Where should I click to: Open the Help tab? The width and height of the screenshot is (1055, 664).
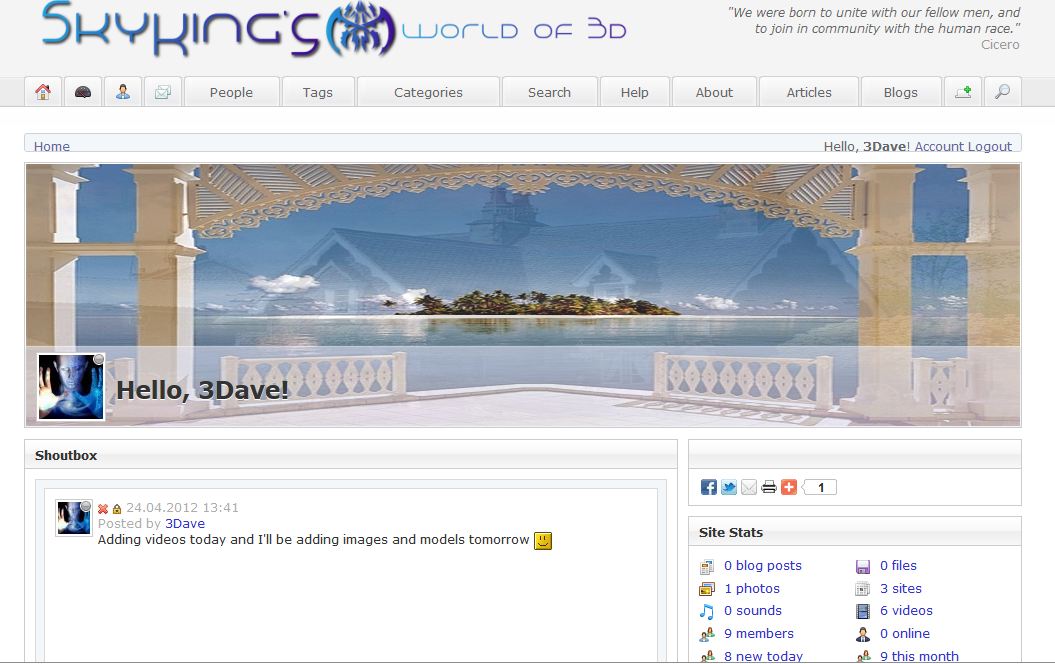pos(634,92)
